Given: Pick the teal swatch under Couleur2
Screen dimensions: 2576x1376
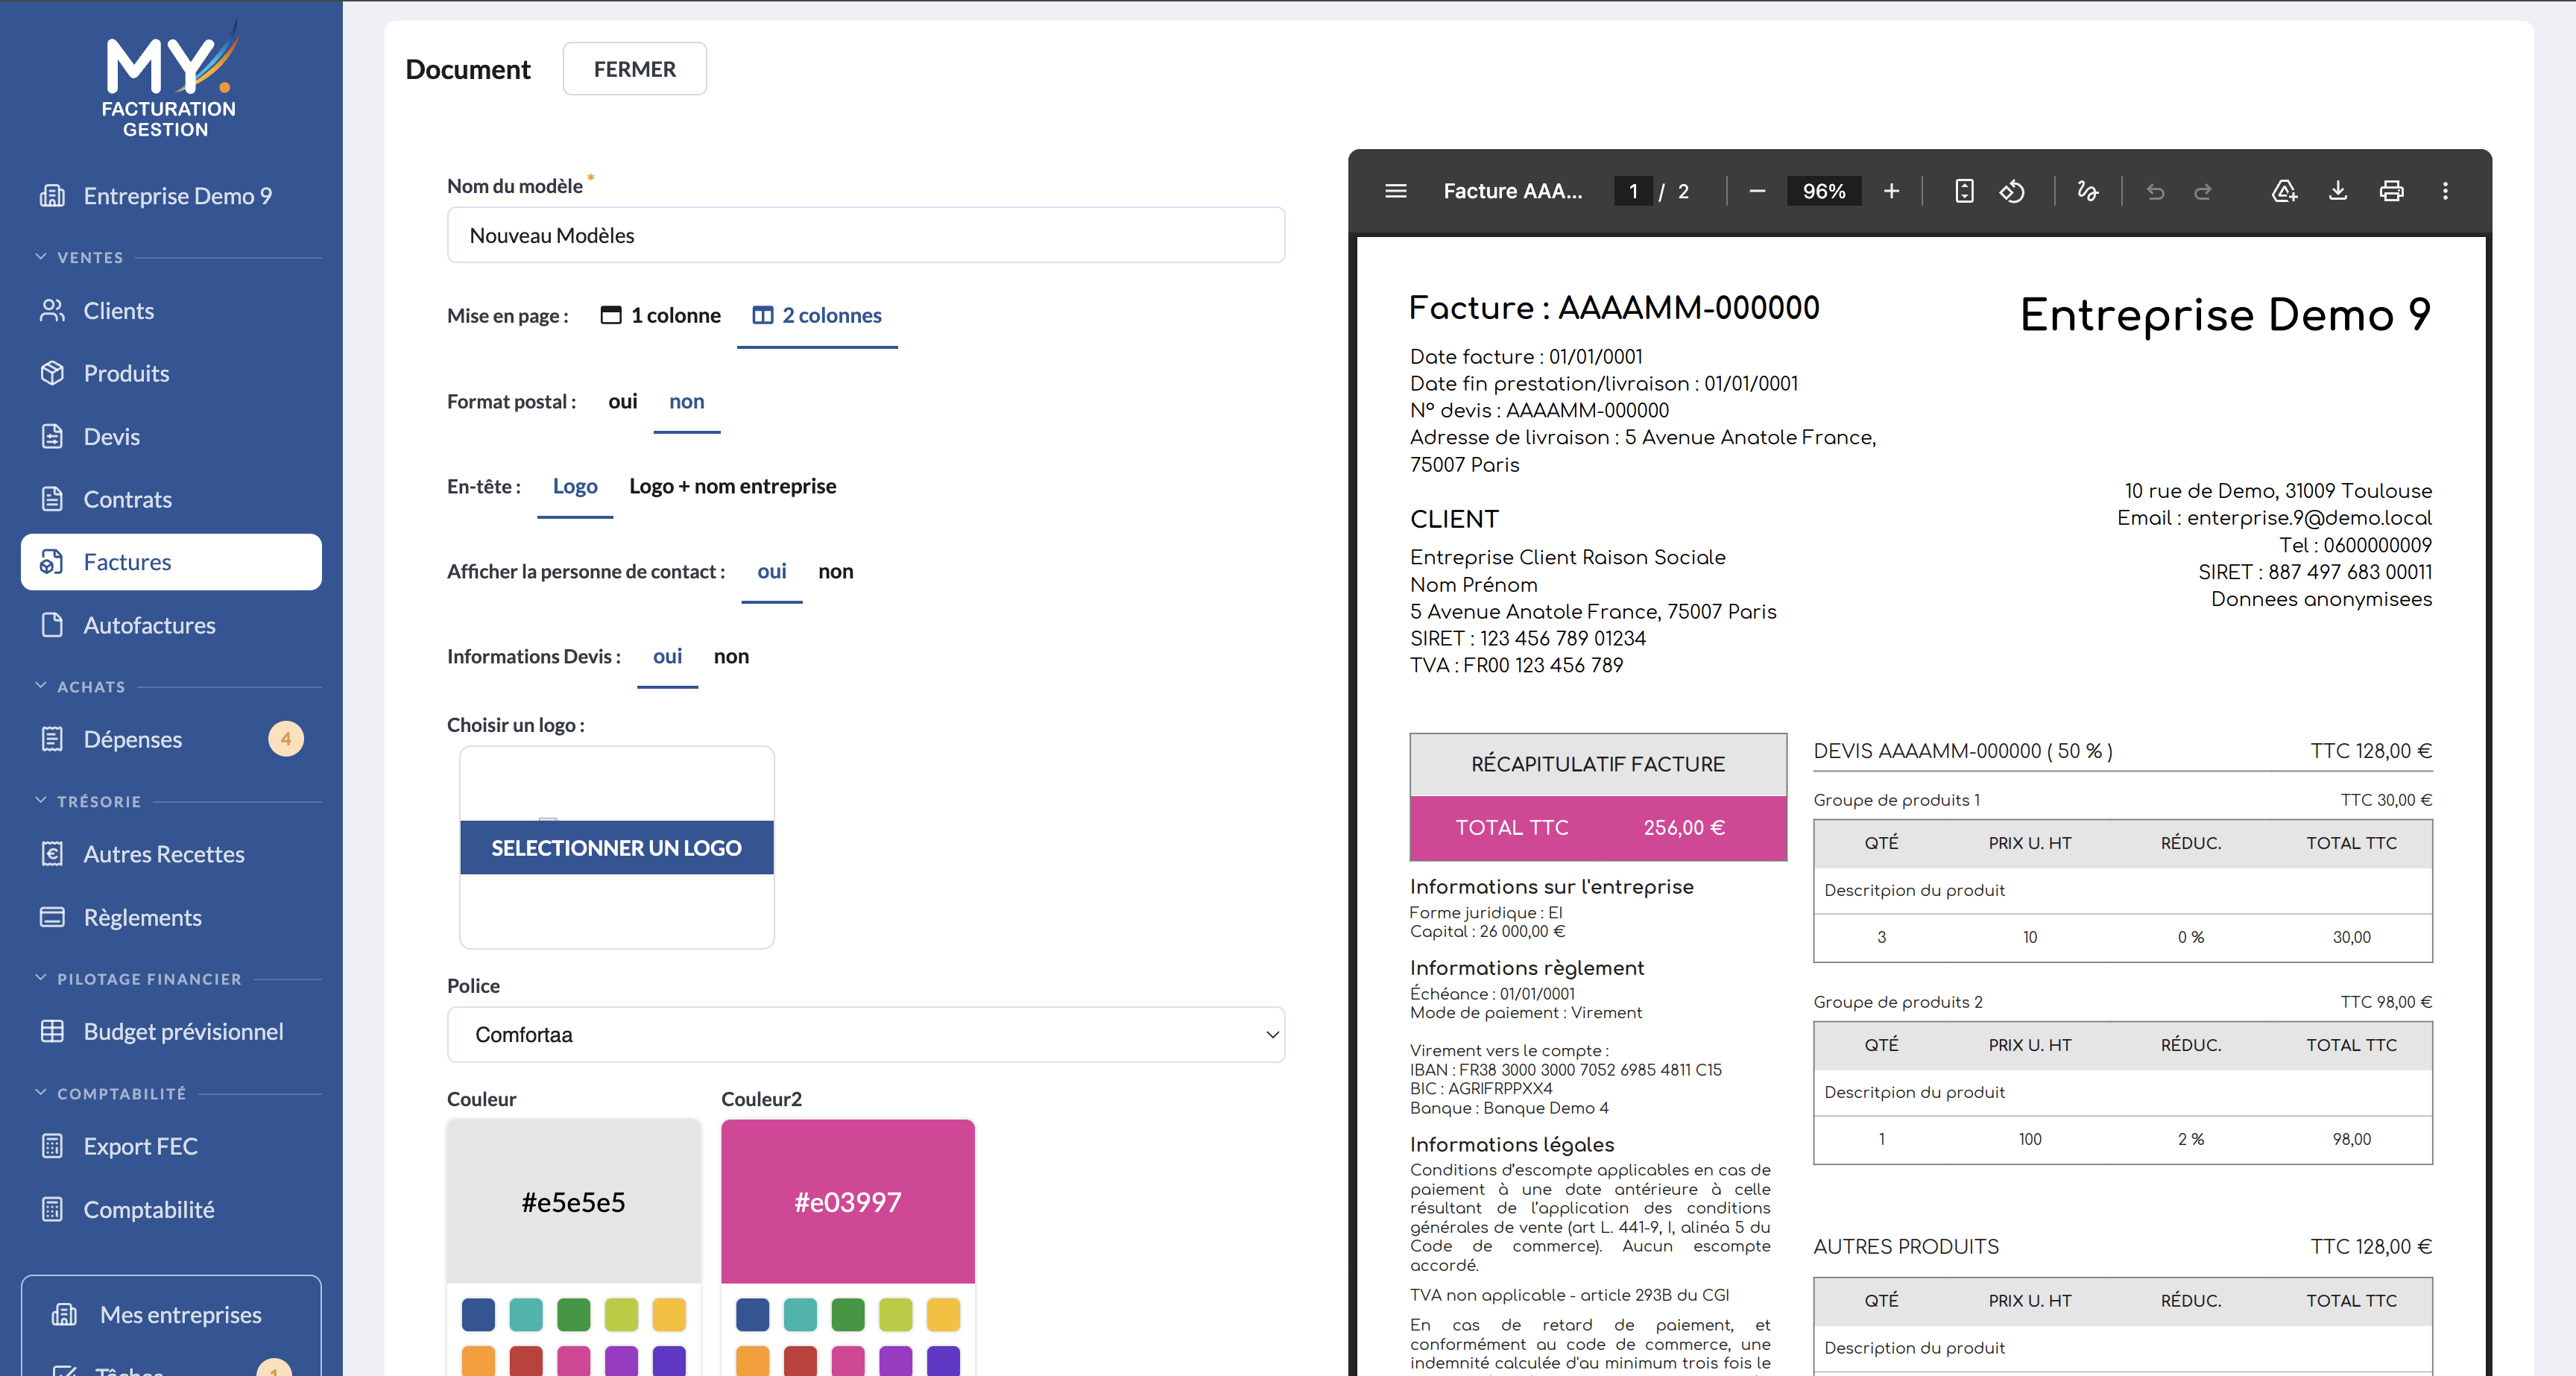Looking at the screenshot, I should point(800,1314).
